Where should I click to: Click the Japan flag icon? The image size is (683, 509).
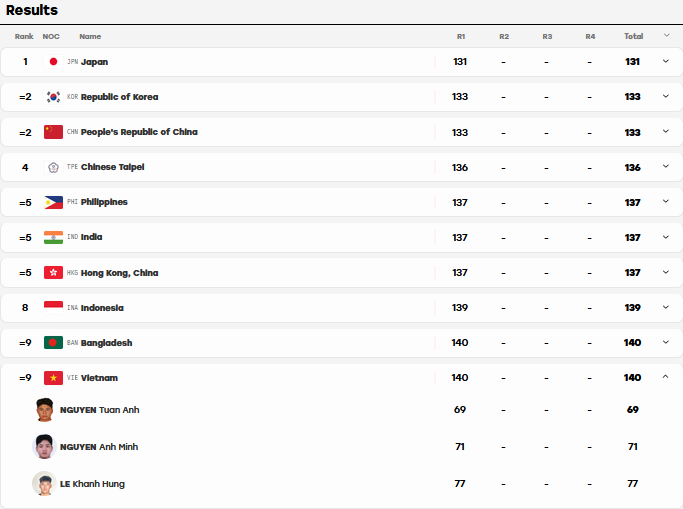click(x=53, y=62)
